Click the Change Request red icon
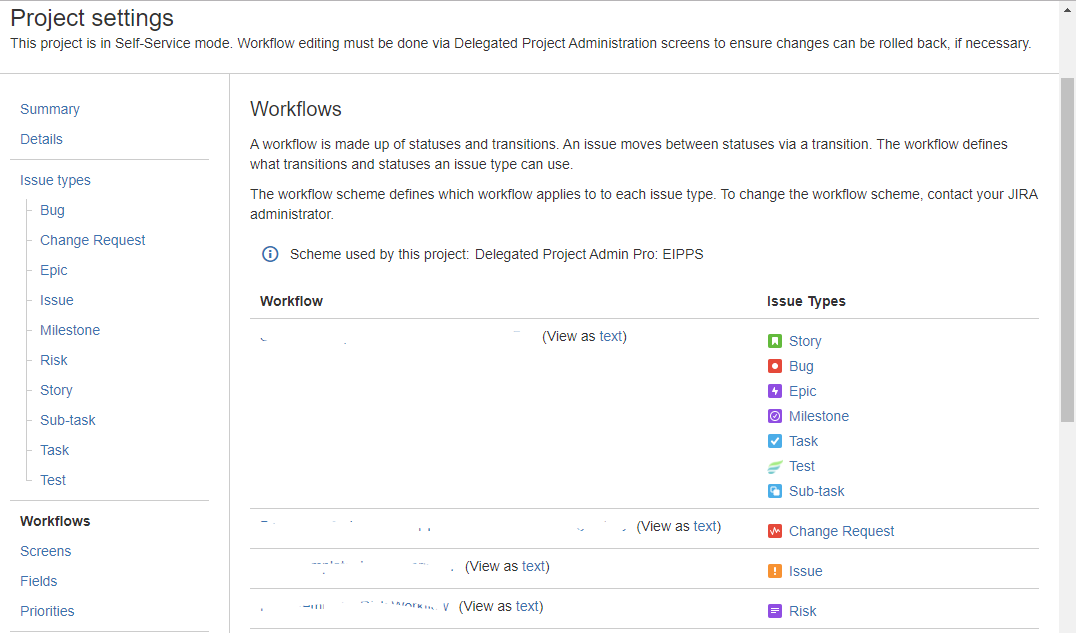The image size is (1076, 633). (775, 531)
